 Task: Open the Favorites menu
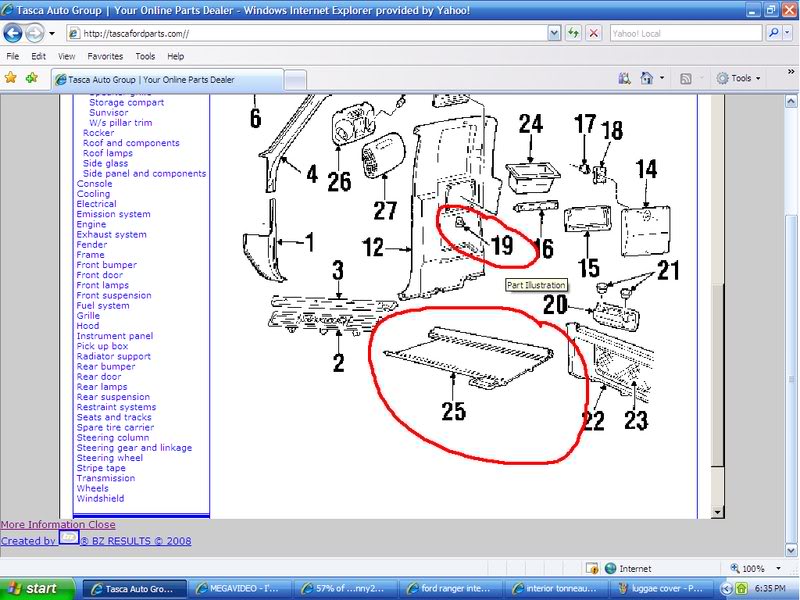[105, 56]
